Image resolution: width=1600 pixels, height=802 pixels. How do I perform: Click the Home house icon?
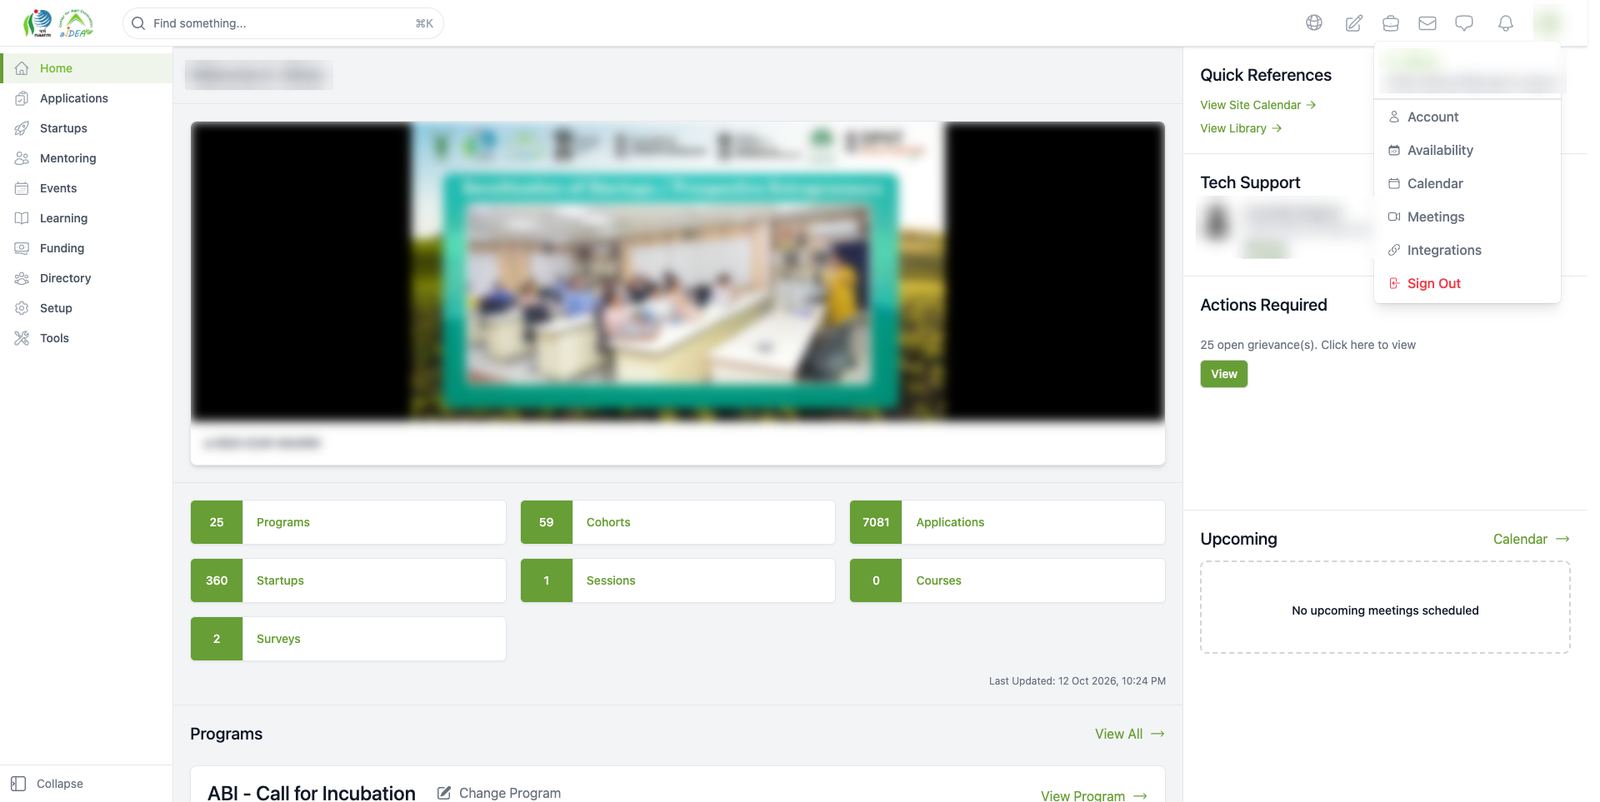pos(21,68)
